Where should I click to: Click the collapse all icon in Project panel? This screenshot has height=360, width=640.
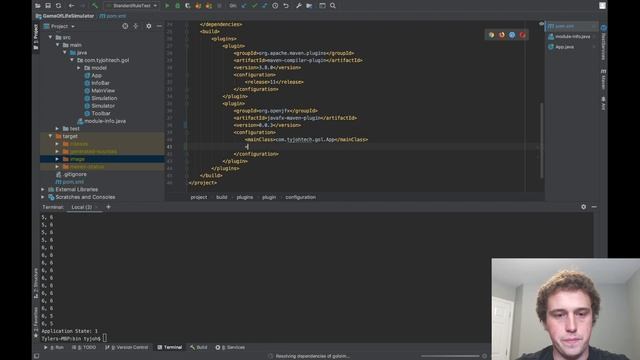[136, 26]
